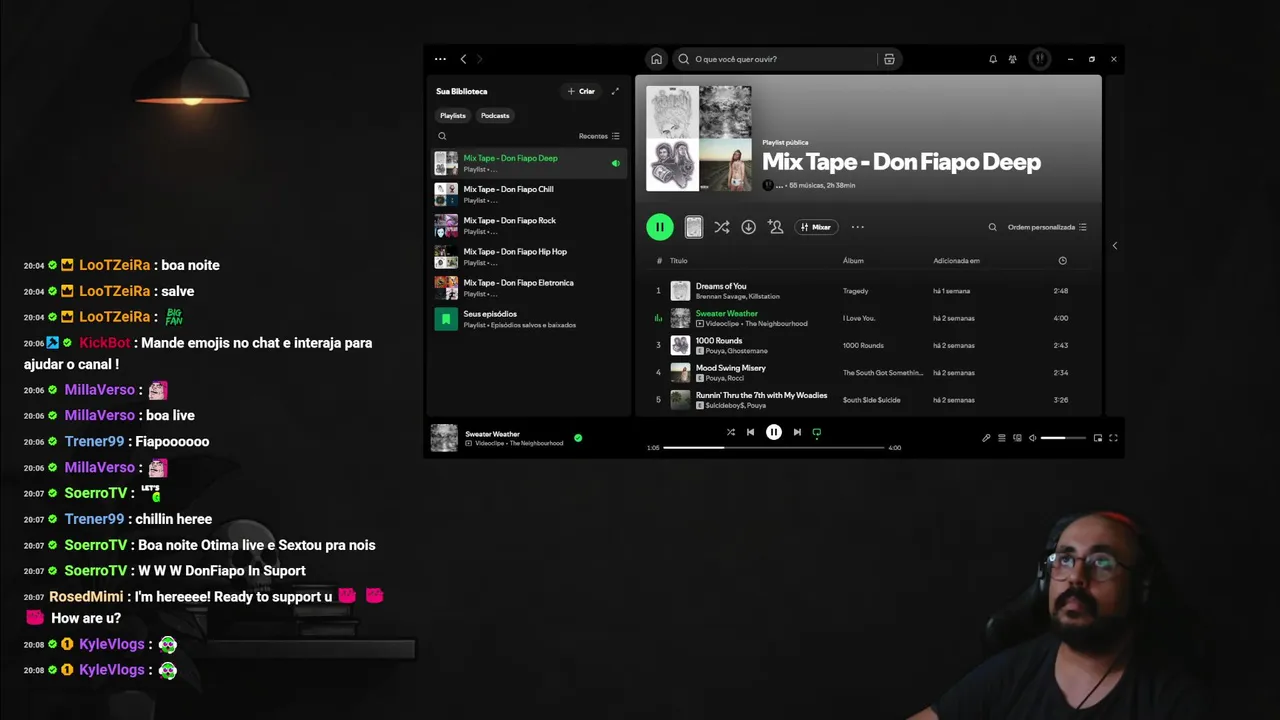Sort by the Álbum column header
Image resolution: width=1280 pixels, height=720 pixels.
853,261
